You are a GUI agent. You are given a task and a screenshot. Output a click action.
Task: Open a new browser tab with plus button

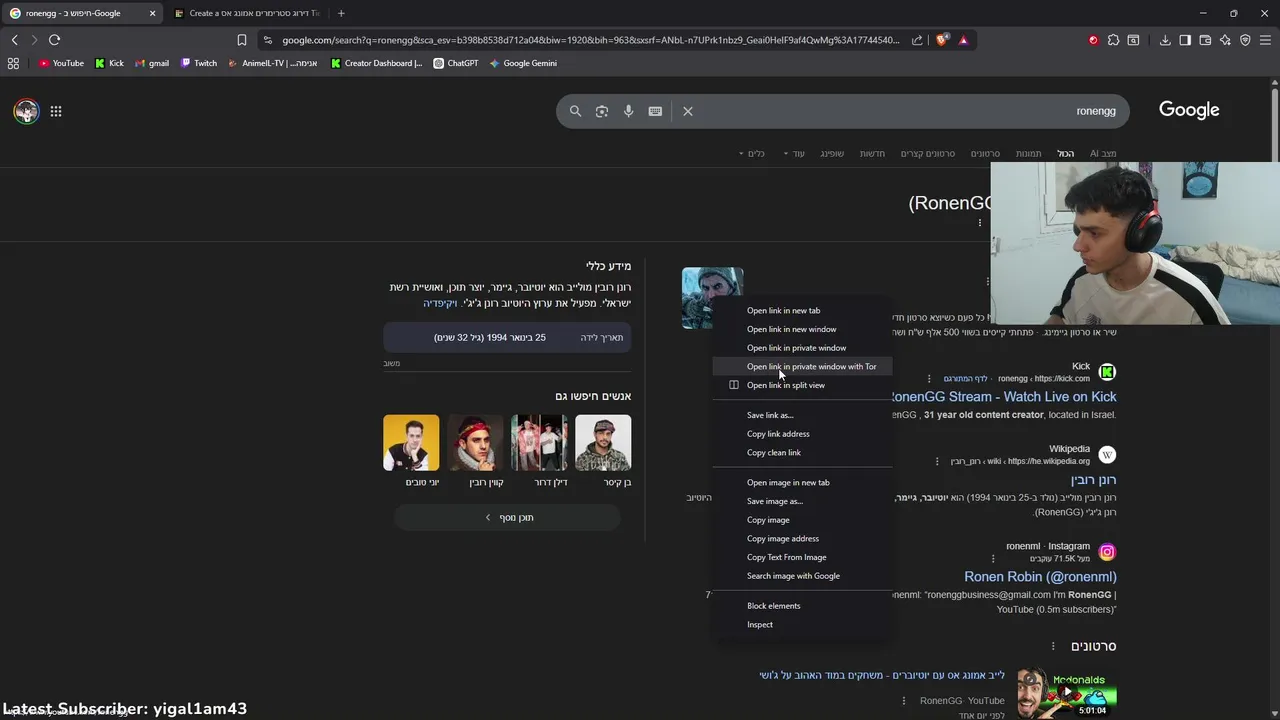[x=341, y=13]
